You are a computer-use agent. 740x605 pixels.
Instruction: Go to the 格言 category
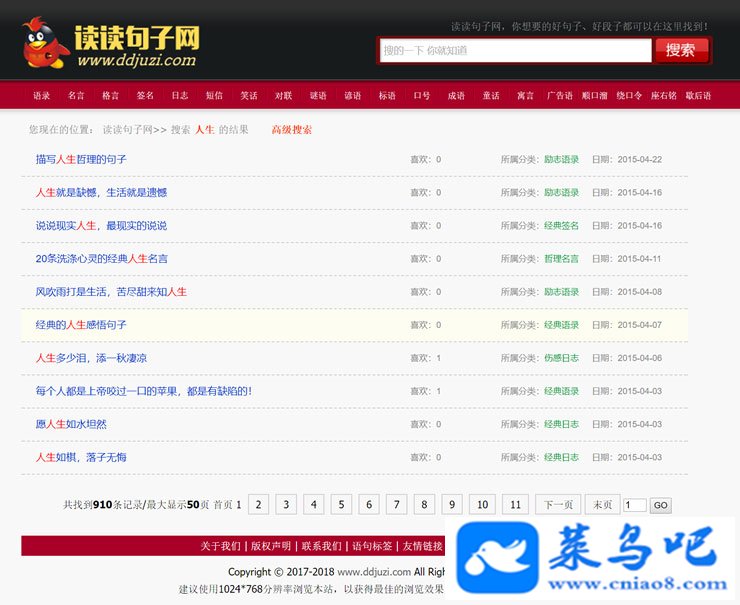tap(110, 95)
